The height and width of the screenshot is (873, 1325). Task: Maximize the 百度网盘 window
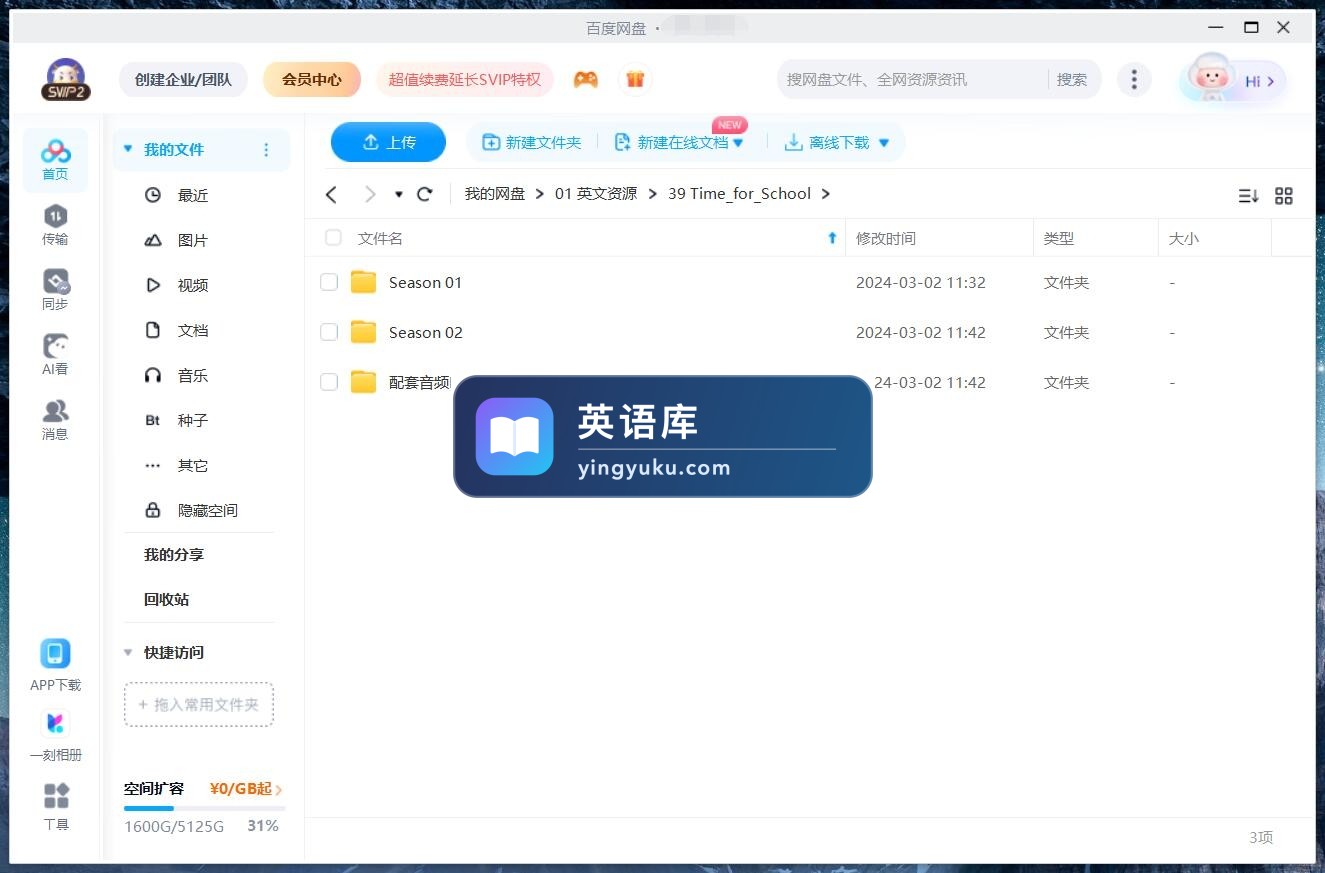(x=1251, y=27)
